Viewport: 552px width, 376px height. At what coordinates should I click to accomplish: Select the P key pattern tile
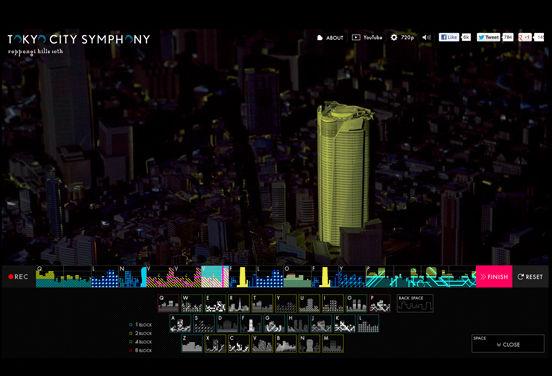point(380,303)
